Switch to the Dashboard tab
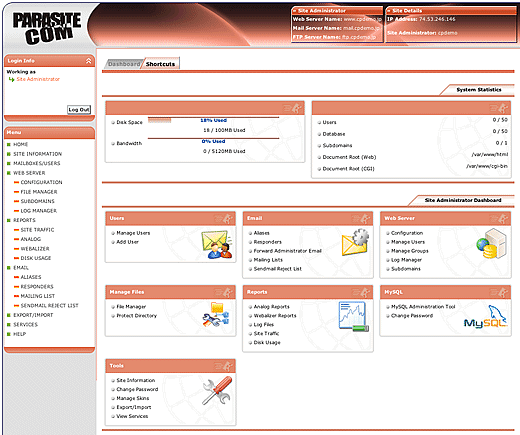Image resolution: width=520 pixels, height=435 pixels. tap(124, 64)
